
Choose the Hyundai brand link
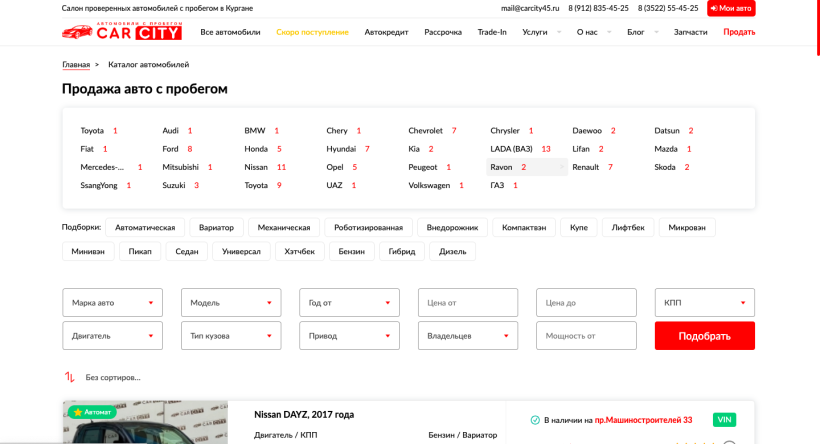(348, 149)
